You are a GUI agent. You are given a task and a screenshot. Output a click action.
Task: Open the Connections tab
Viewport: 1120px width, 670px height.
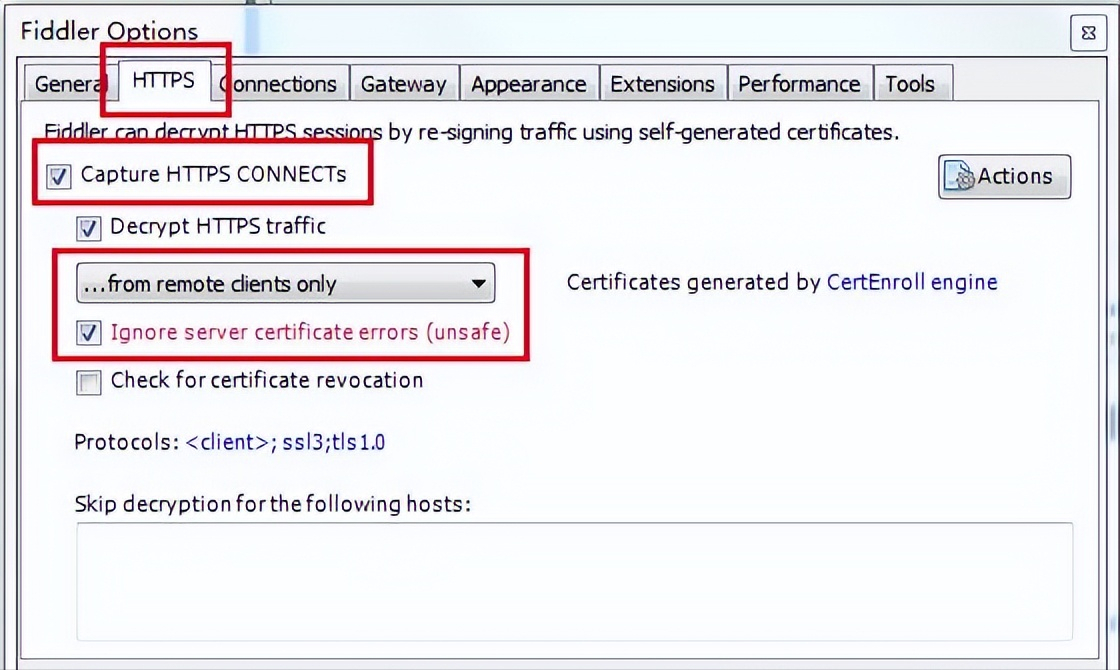pos(280,84)
